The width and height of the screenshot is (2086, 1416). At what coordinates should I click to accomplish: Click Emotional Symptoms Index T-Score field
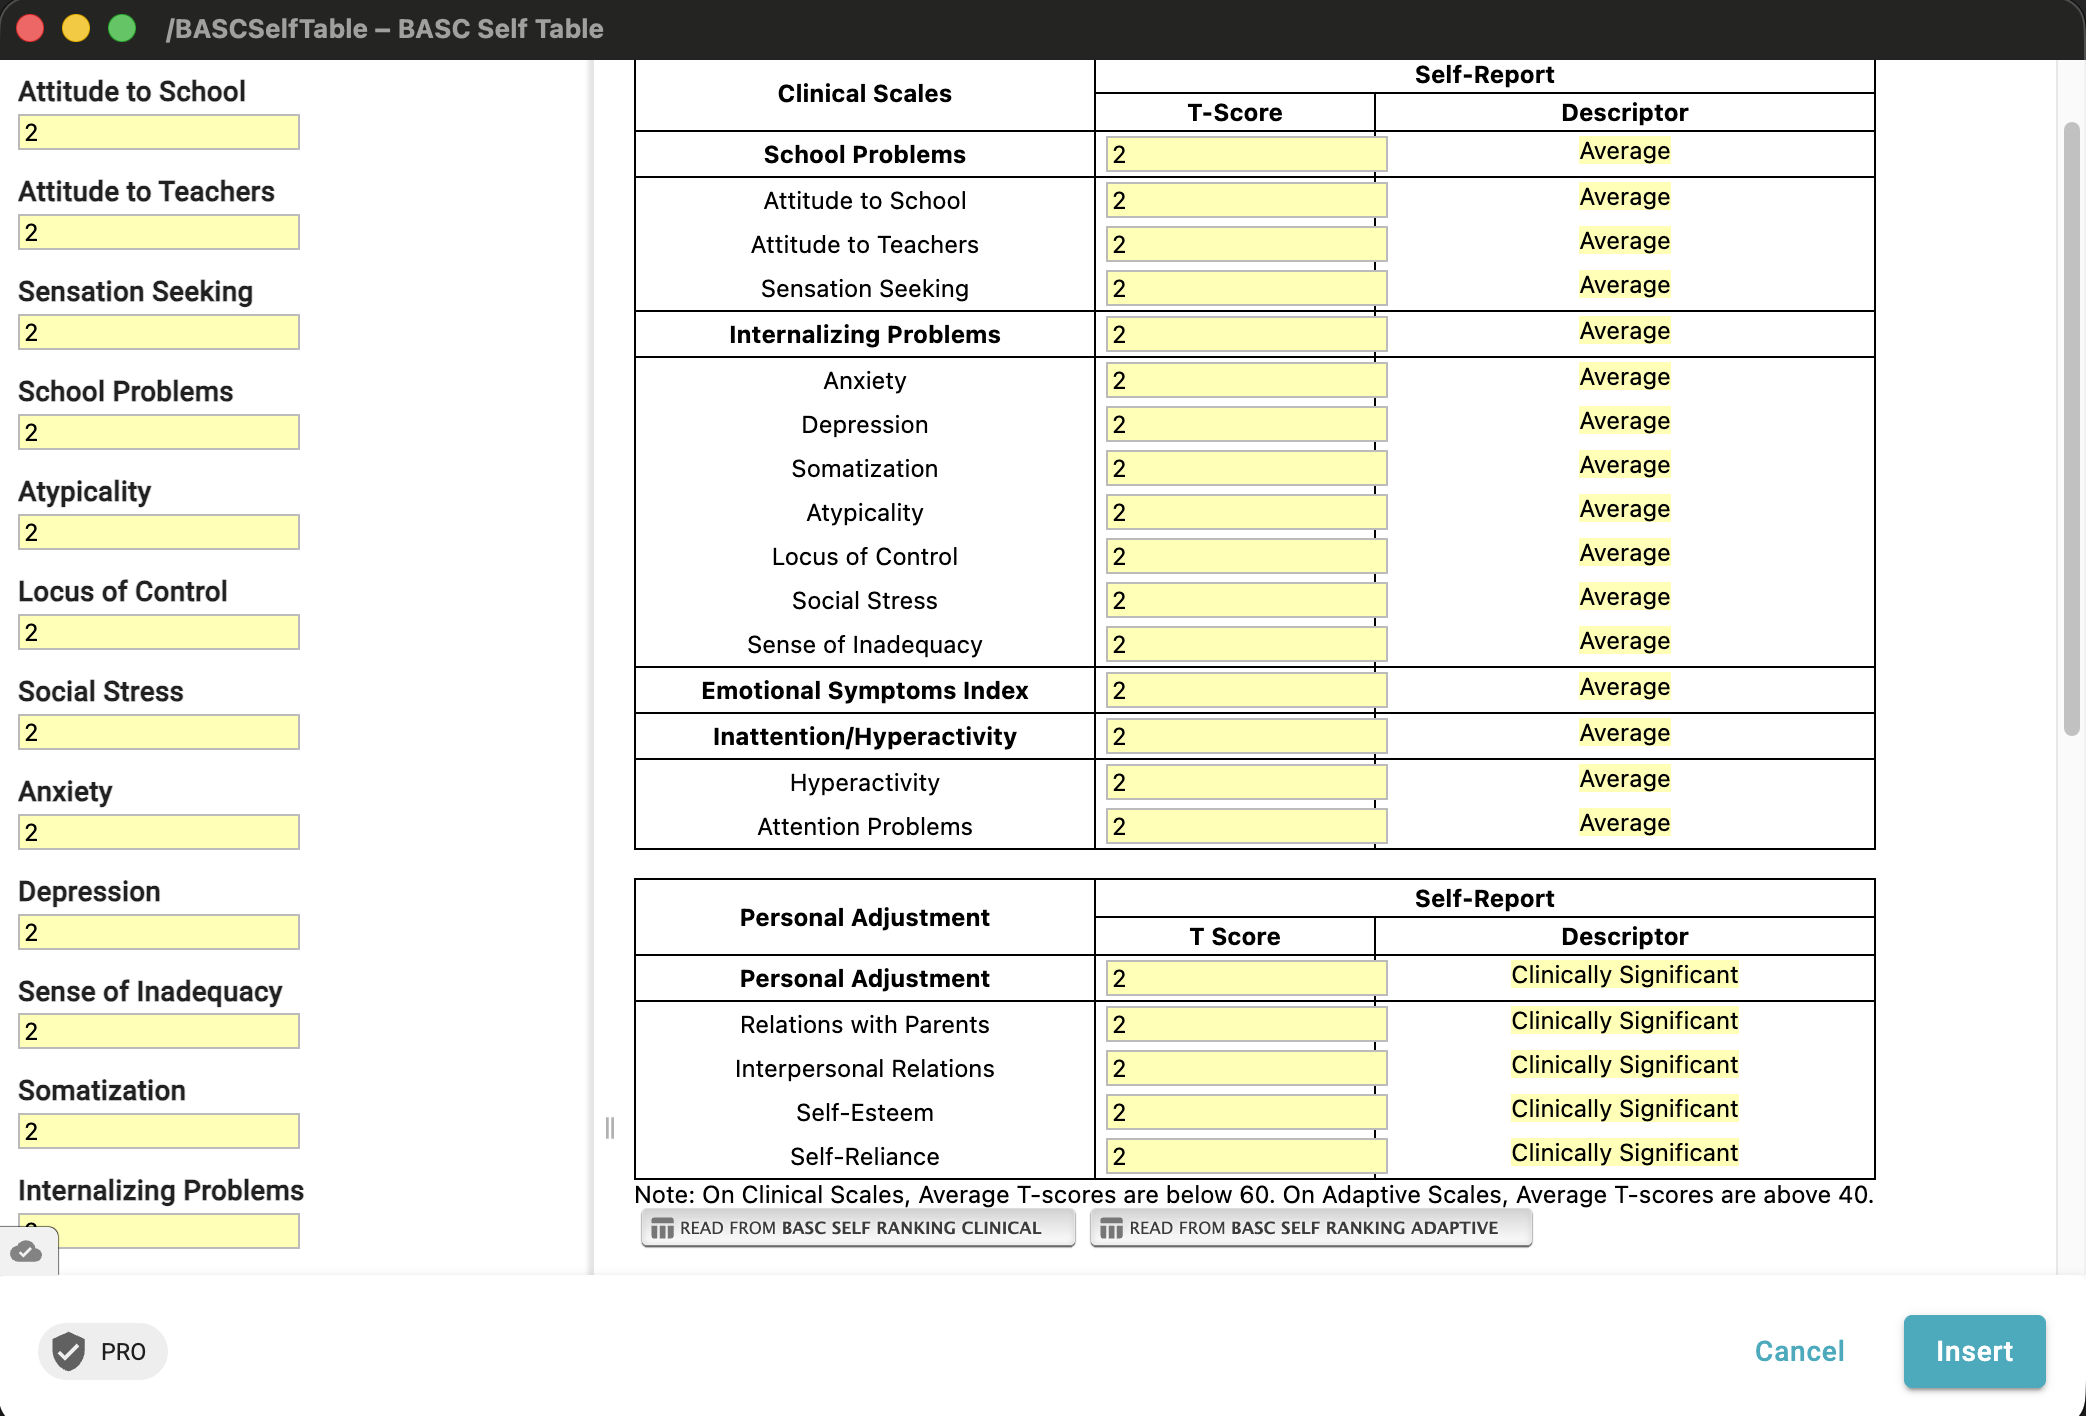[1246, 690]
